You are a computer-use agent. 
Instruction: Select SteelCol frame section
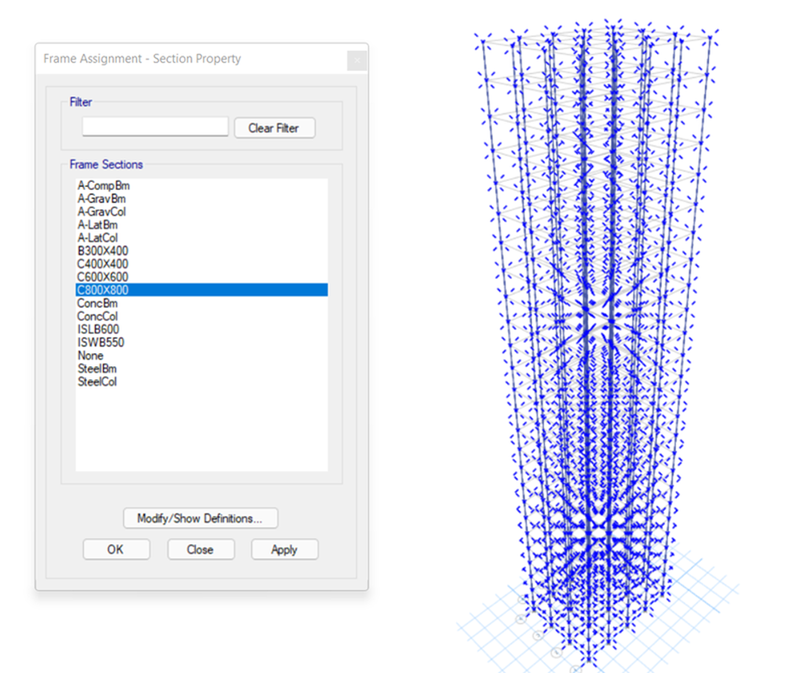coord(202,382)
